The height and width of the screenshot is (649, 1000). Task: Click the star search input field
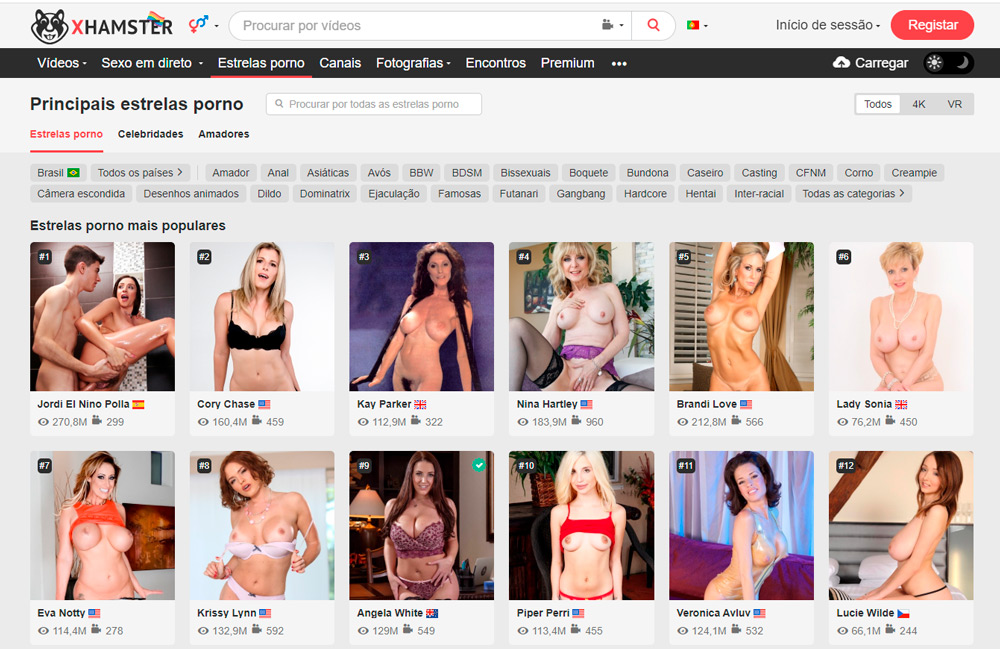point(374,104)
